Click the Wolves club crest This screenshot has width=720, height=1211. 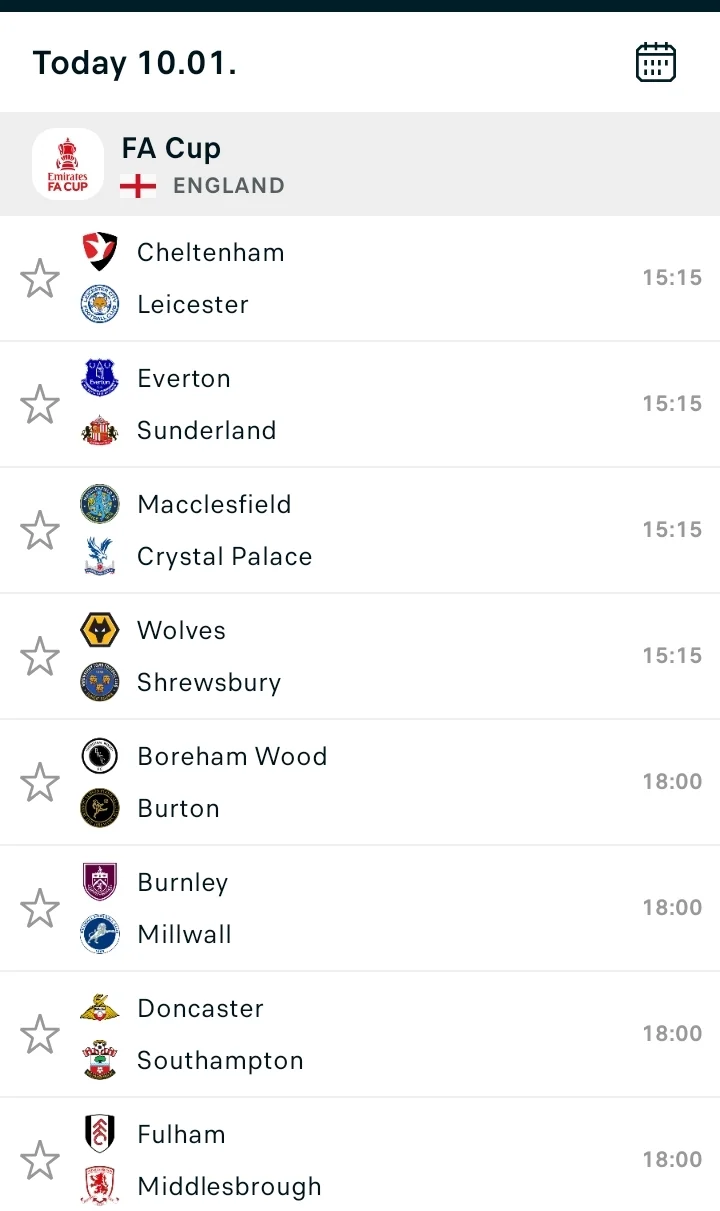(100, 630)
